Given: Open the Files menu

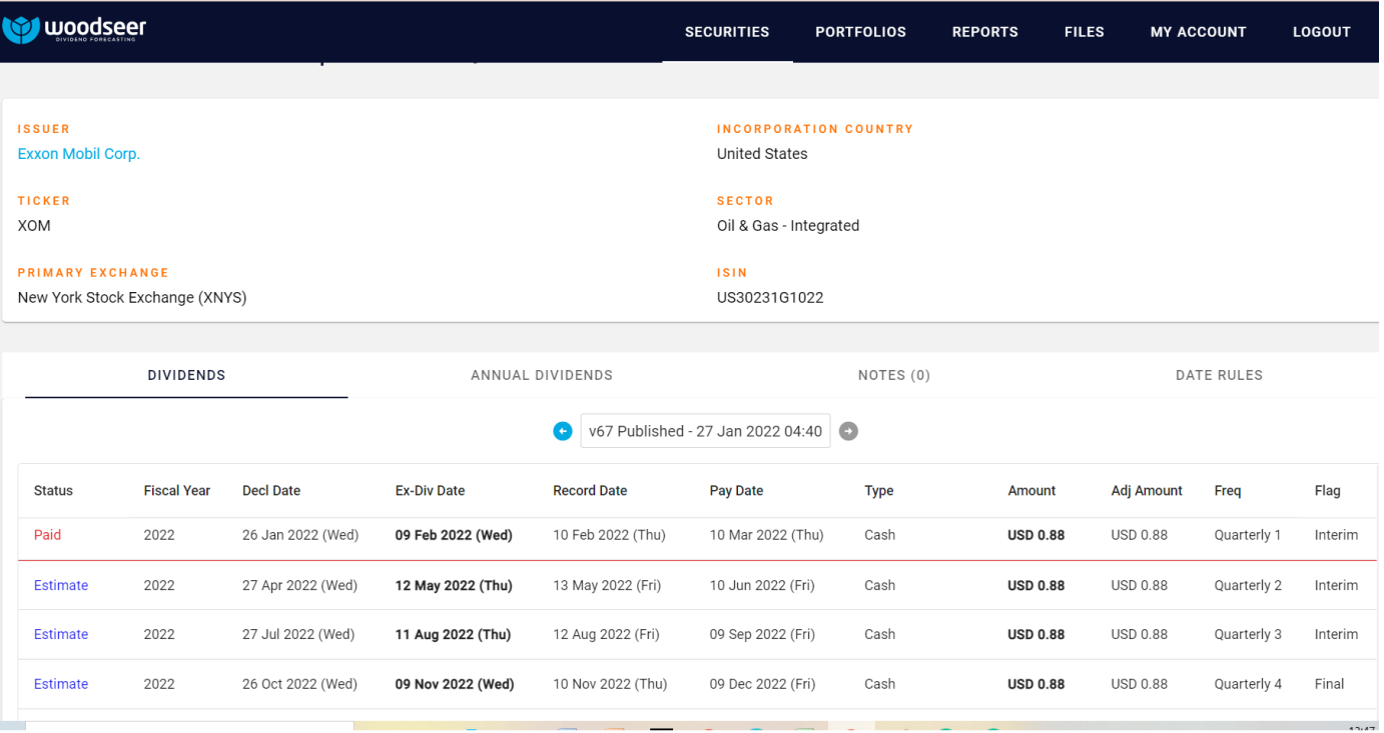Looking at the screenshot, I should [1084, 32].
